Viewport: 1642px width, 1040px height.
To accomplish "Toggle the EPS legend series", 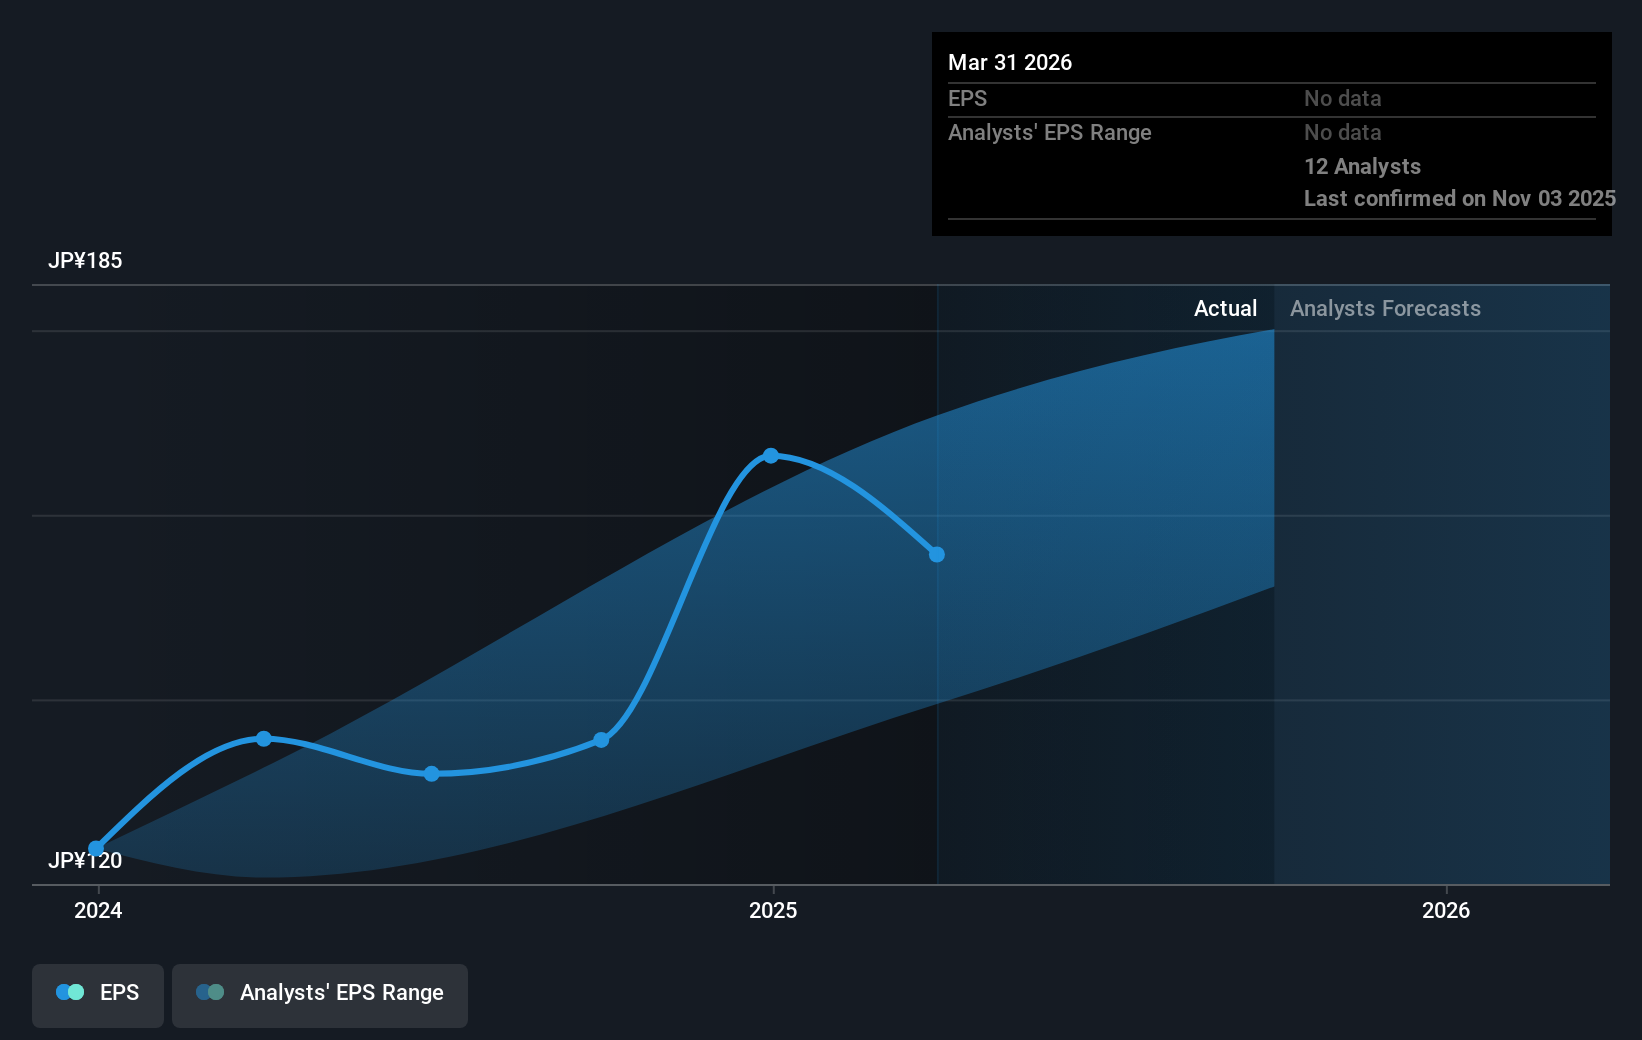I will pos(98,995).
